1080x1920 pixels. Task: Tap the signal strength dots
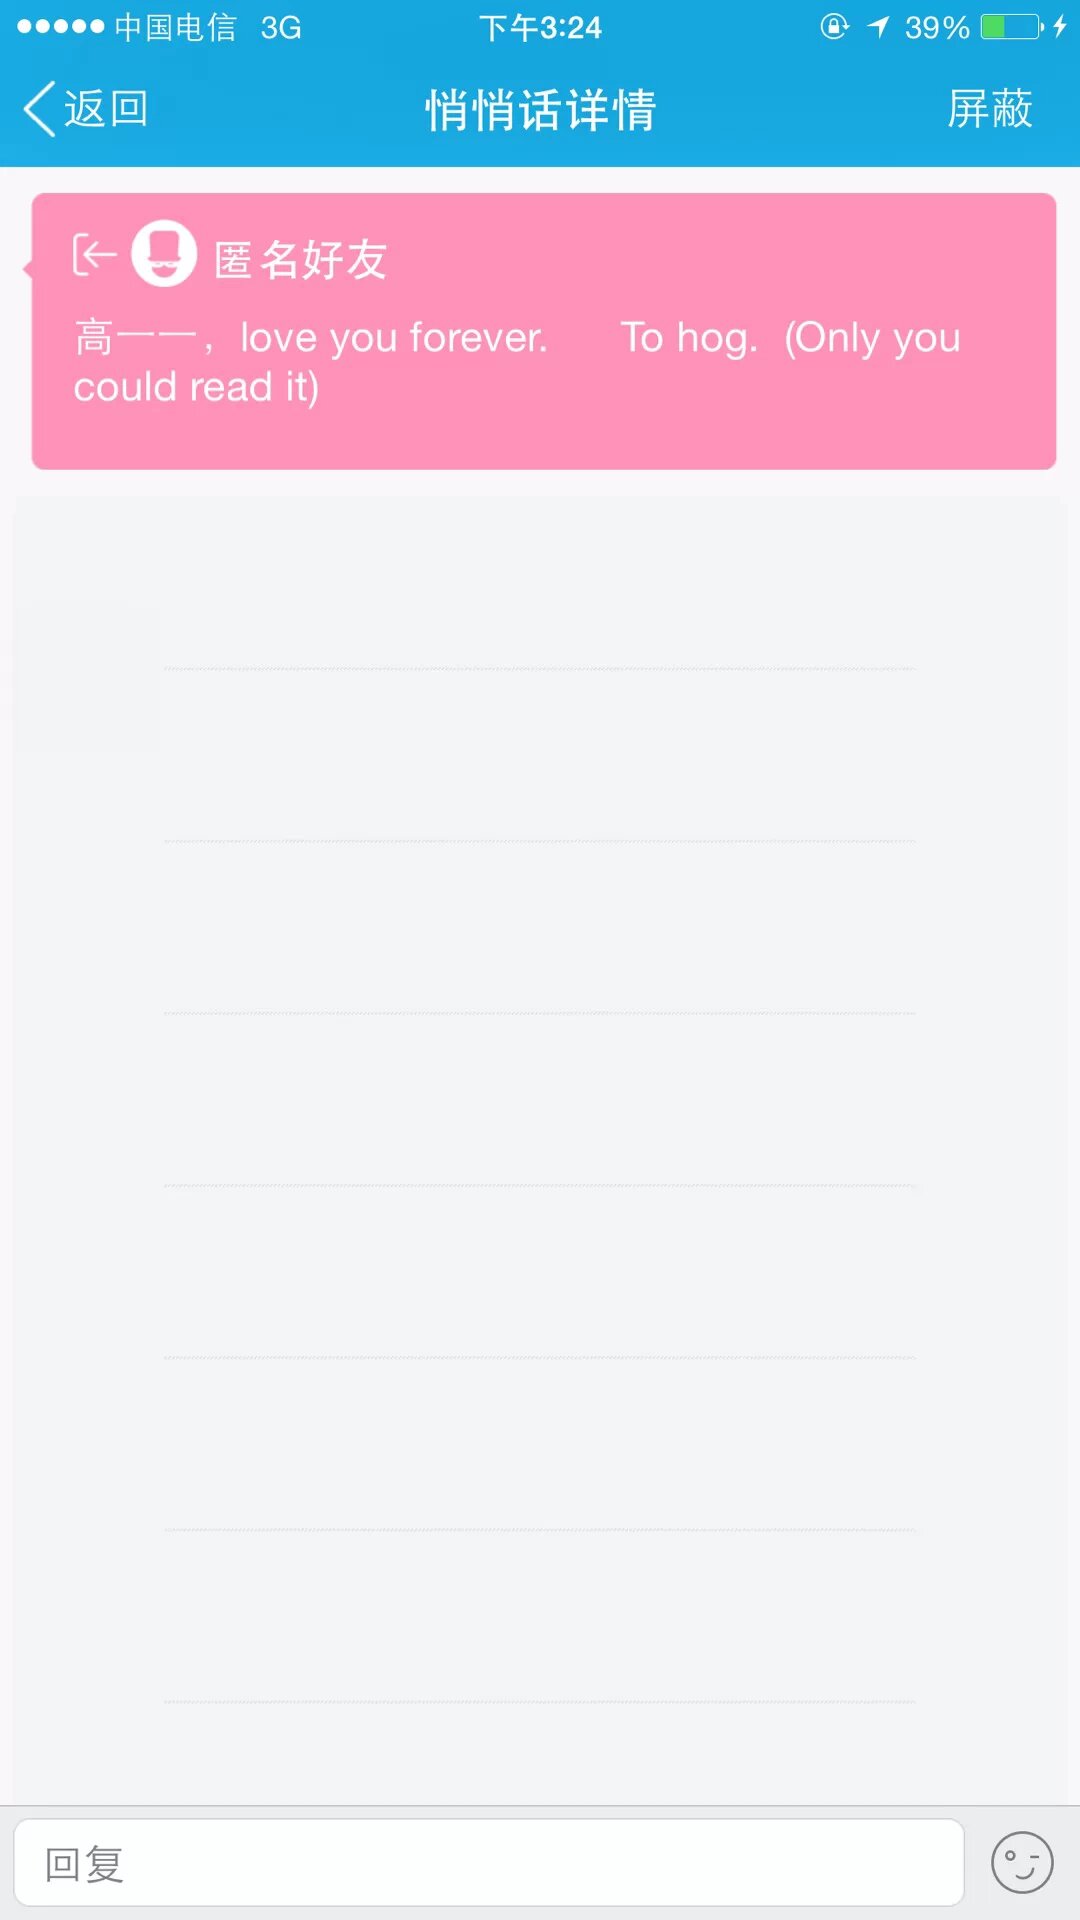(x=60, y=27)
